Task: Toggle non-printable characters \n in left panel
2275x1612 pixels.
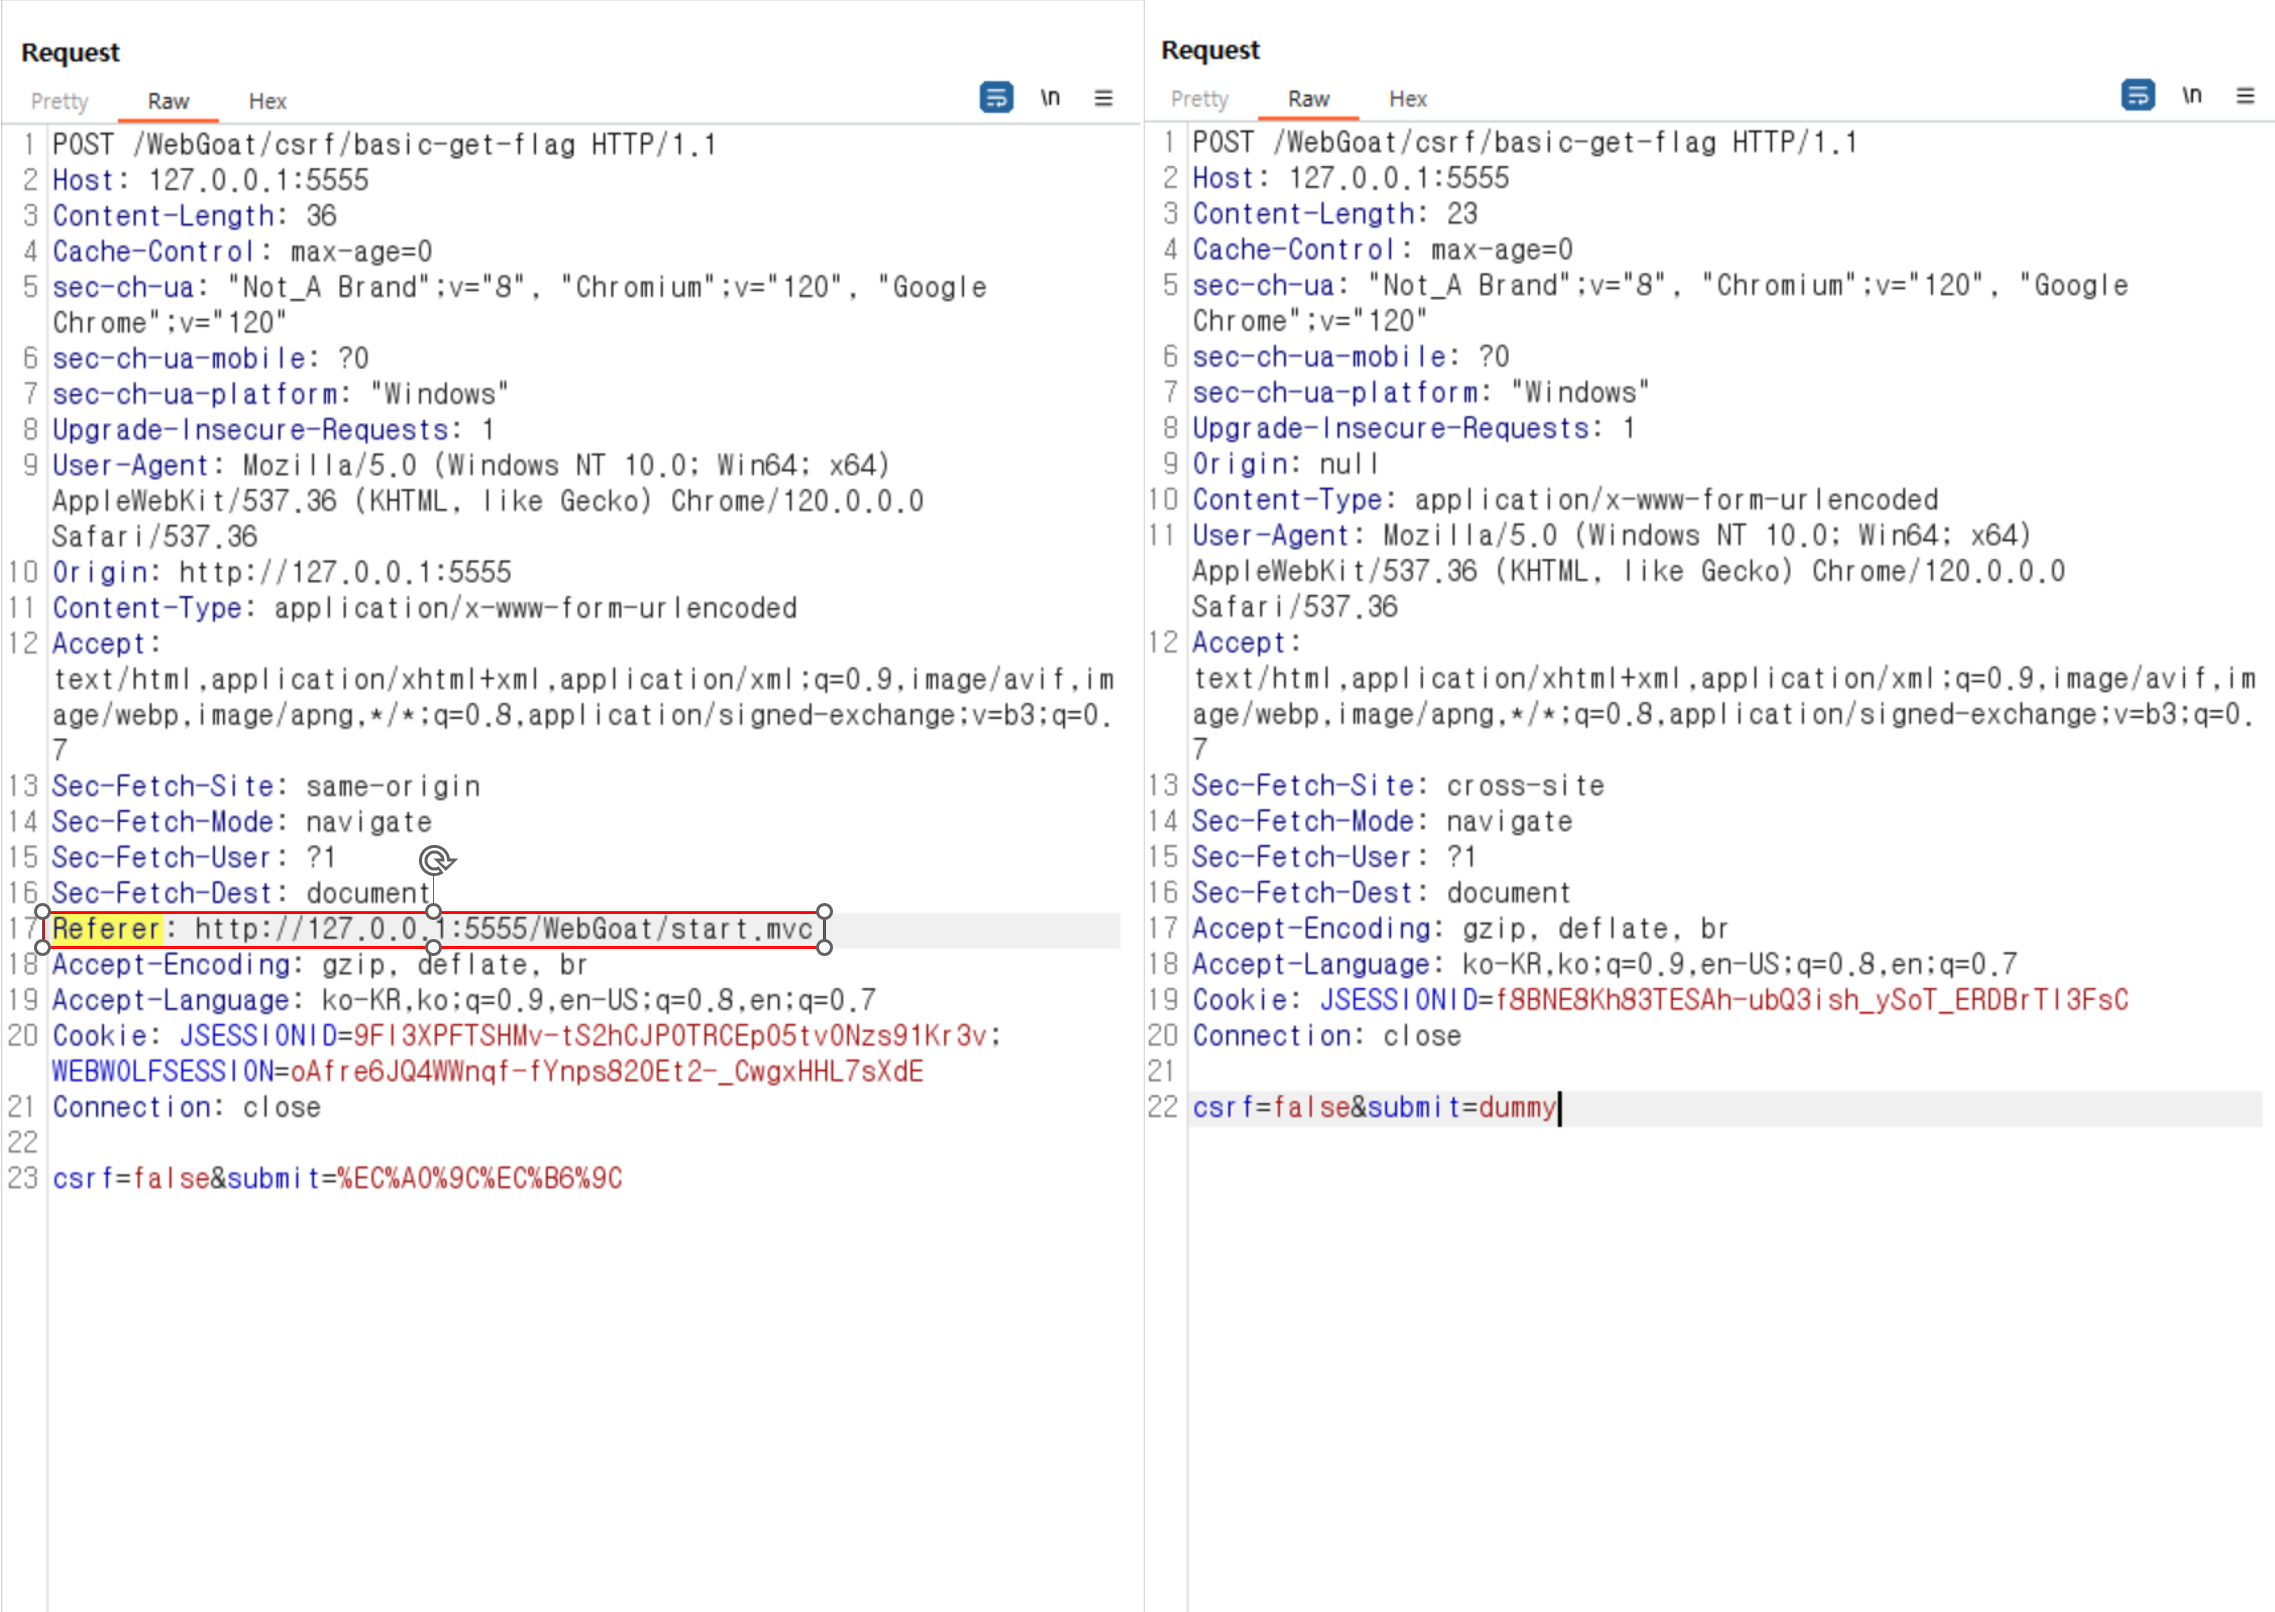Action: pos(1049,97)
